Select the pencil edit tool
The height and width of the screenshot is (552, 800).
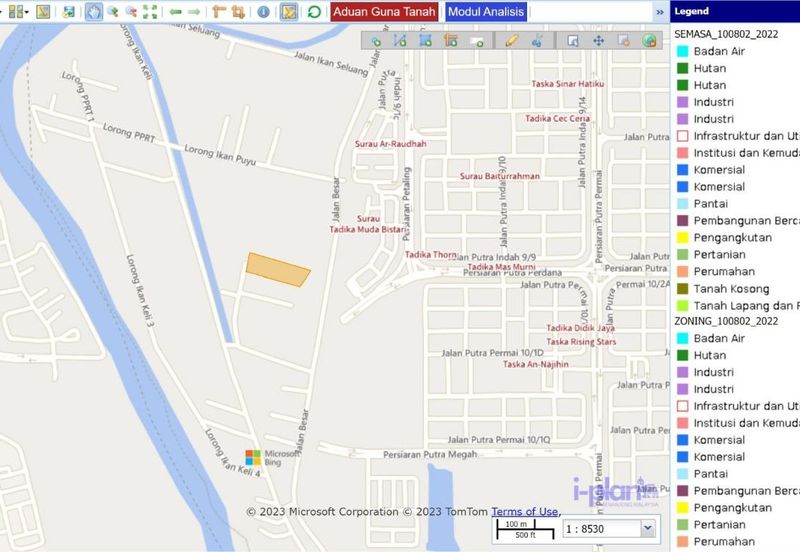click(512, 41)
